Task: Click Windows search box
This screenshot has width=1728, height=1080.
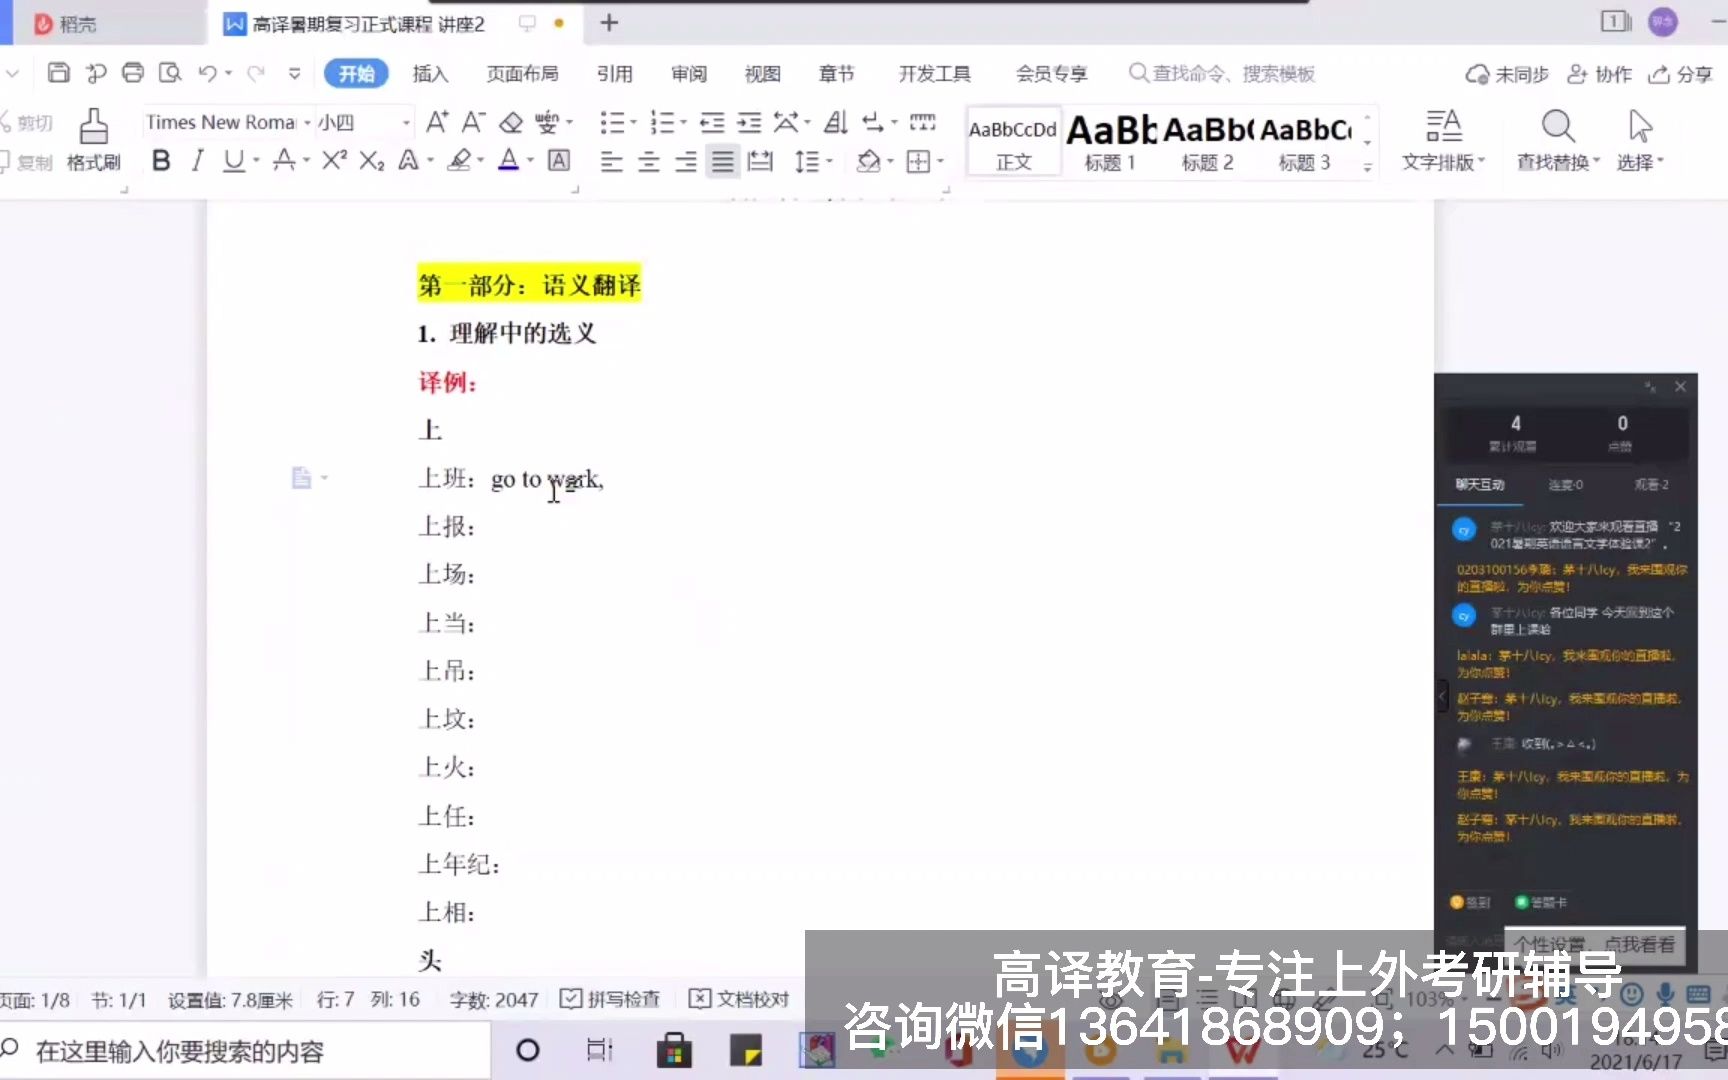Action: [x=245, y=1051]
